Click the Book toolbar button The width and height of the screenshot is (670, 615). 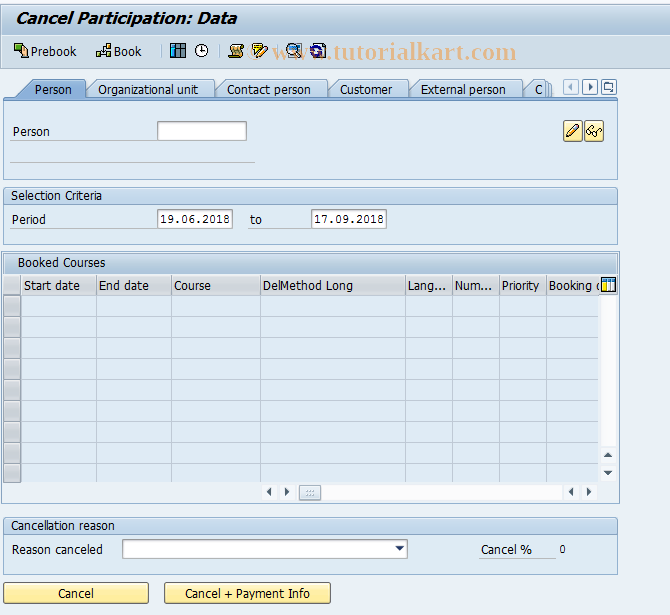pos(118,51)
